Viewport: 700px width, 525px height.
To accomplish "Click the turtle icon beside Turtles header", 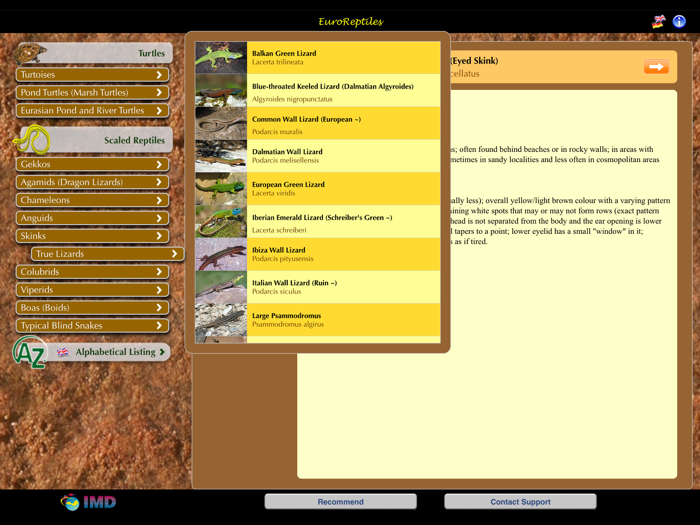I will [x=30, y=53].
